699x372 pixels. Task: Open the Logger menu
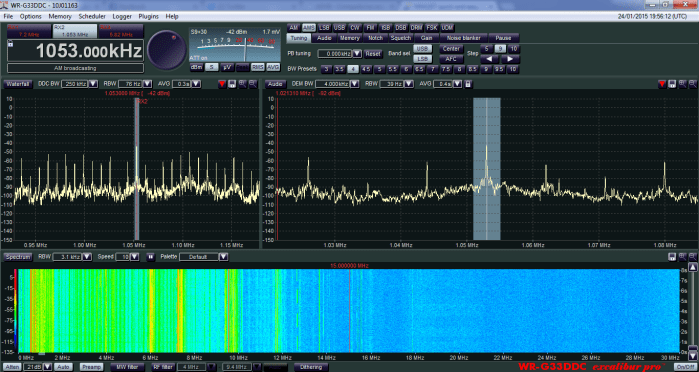[122, 17]
